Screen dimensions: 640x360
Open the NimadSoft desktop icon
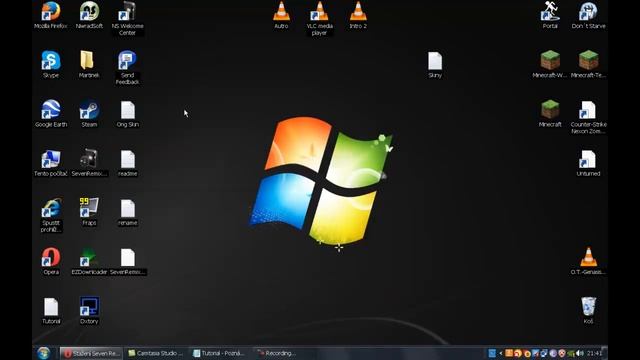(x=89, y=15)
